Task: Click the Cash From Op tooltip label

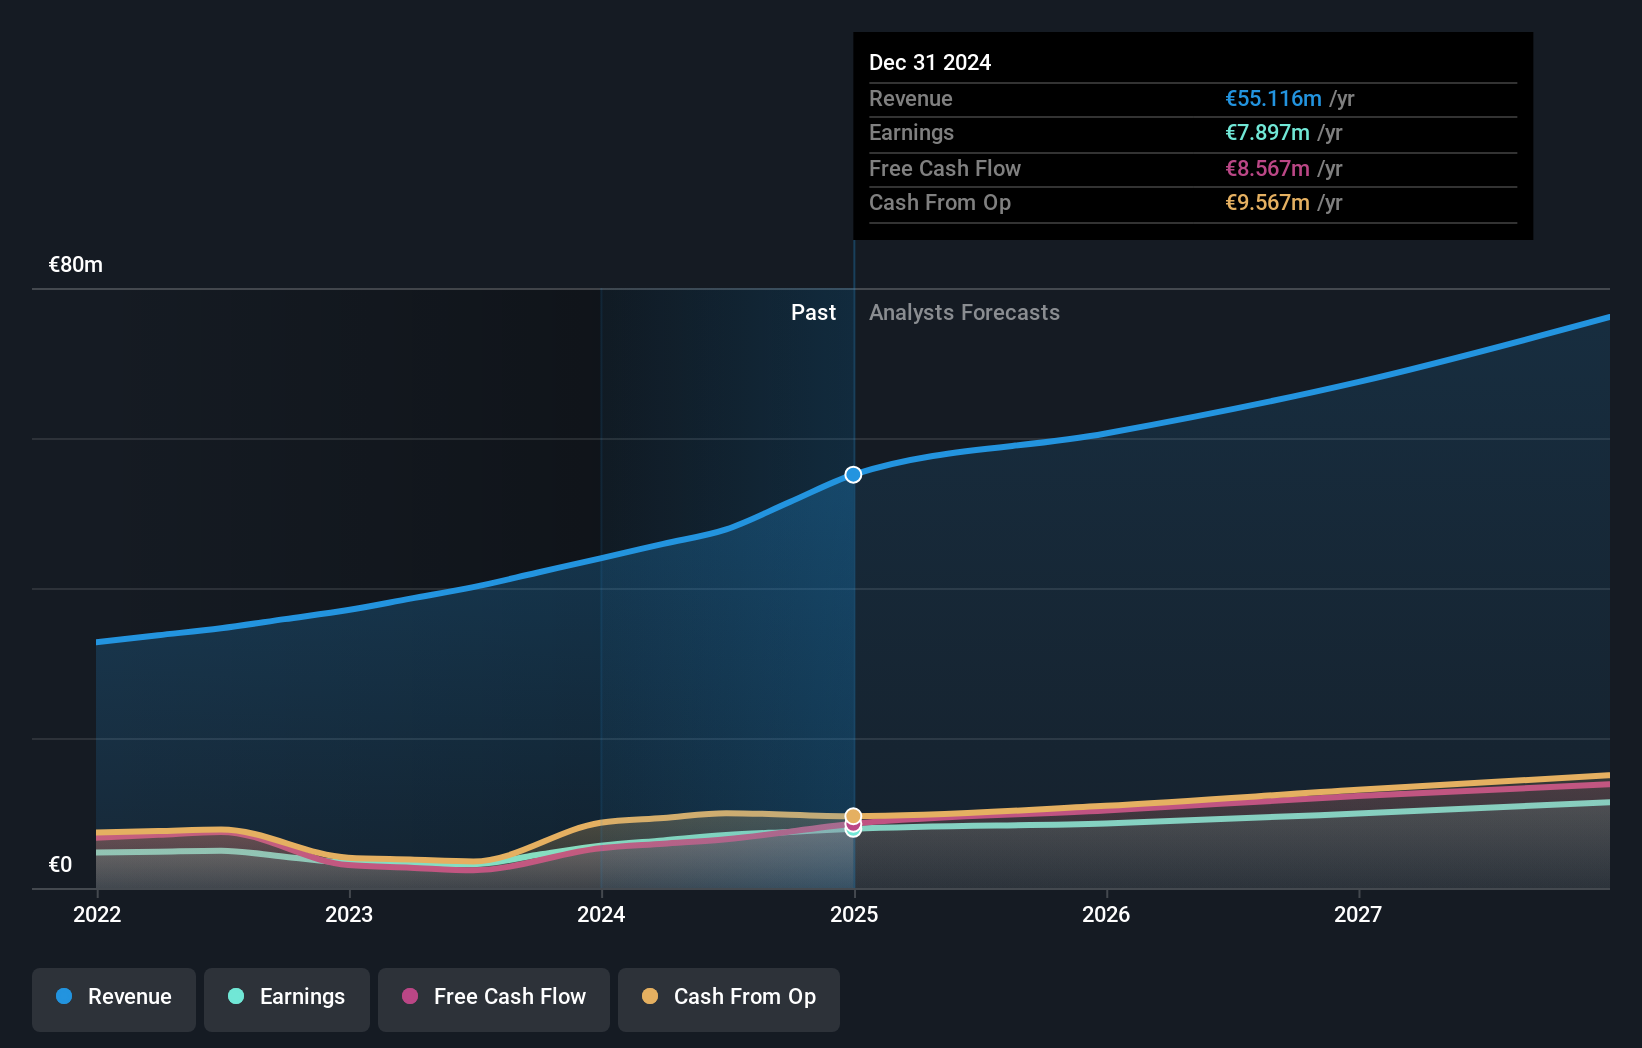Action: [x=940, y=203]
